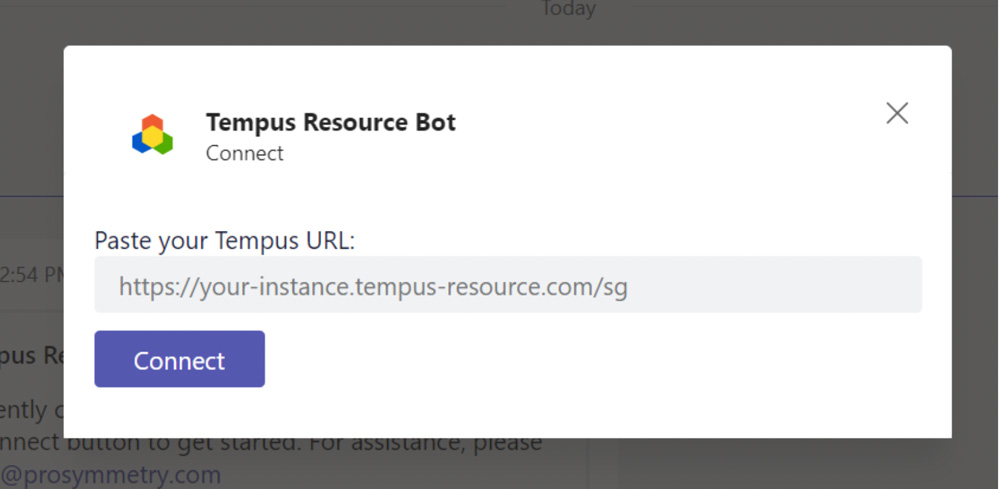Click the Tempus Resource Bot hexagon logo

(x=152, y=136)
